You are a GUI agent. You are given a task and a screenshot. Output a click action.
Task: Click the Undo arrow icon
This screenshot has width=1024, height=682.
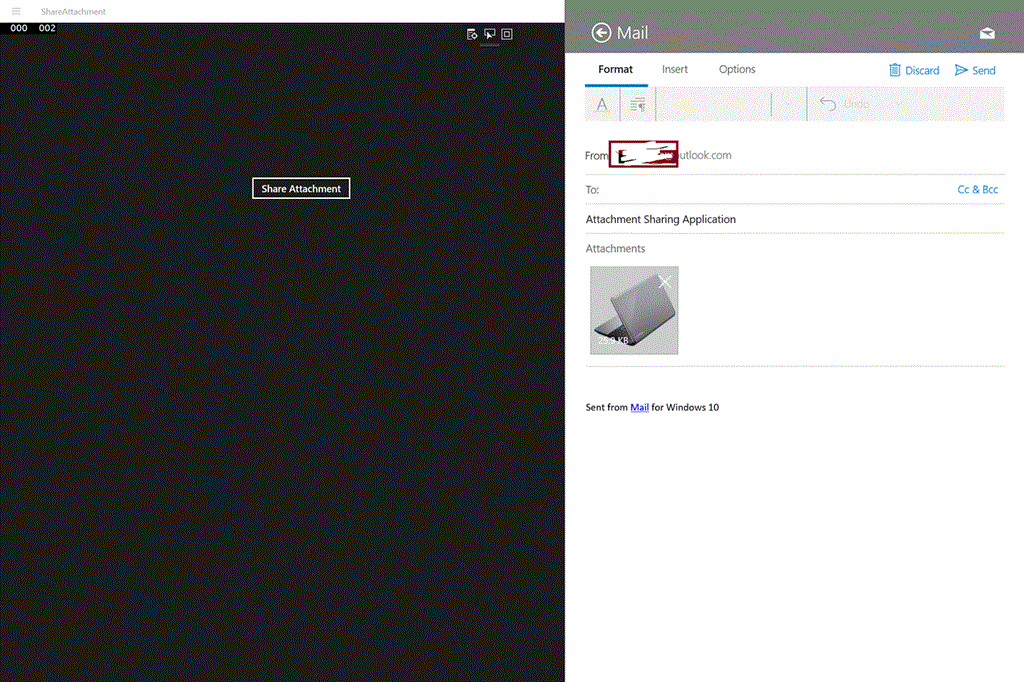tap(827, 104)
